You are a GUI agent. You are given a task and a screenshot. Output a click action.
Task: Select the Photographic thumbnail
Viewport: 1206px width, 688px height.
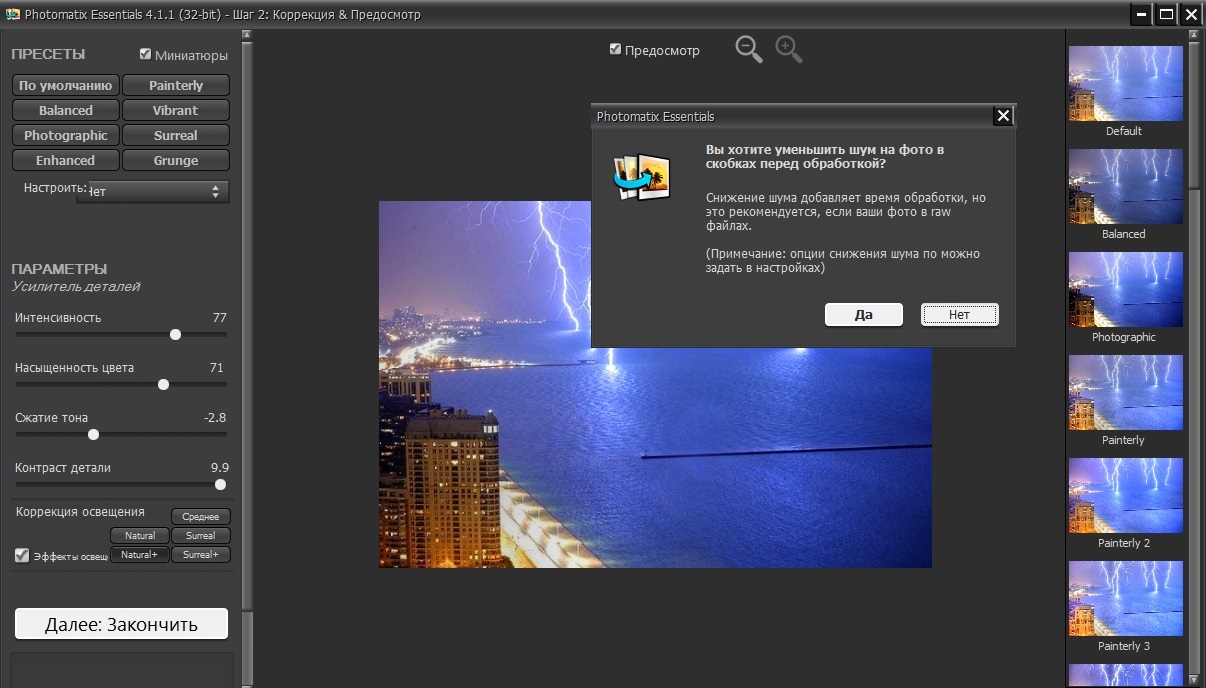pos(1125,290)
